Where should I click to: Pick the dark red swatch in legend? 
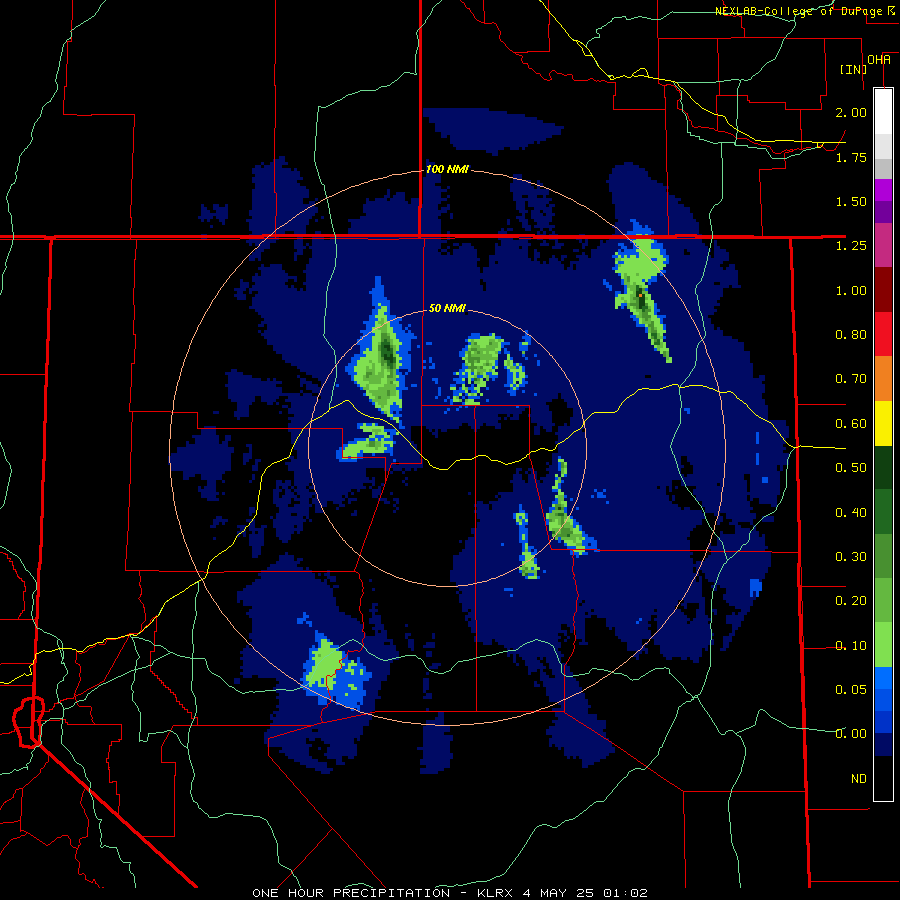coord(883,290)
